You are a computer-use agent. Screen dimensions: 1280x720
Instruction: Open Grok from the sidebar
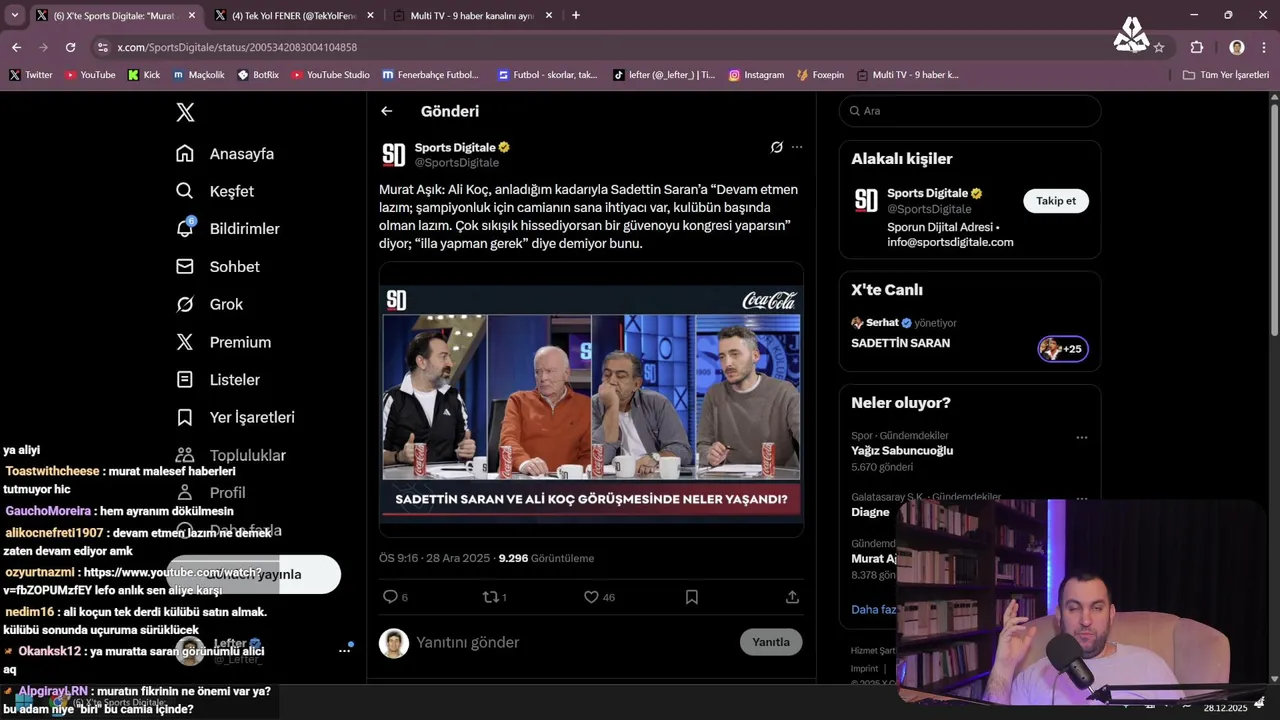[210, 304]
